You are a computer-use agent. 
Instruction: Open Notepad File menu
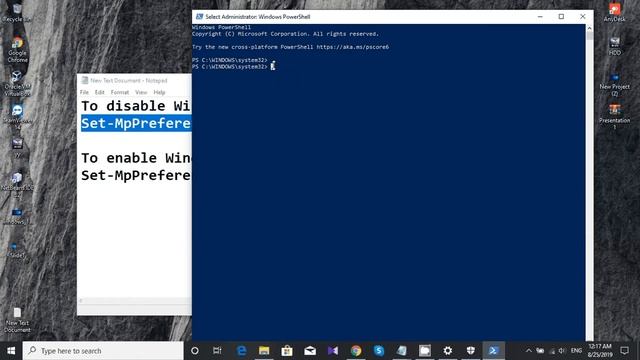[x=84, y=92]
